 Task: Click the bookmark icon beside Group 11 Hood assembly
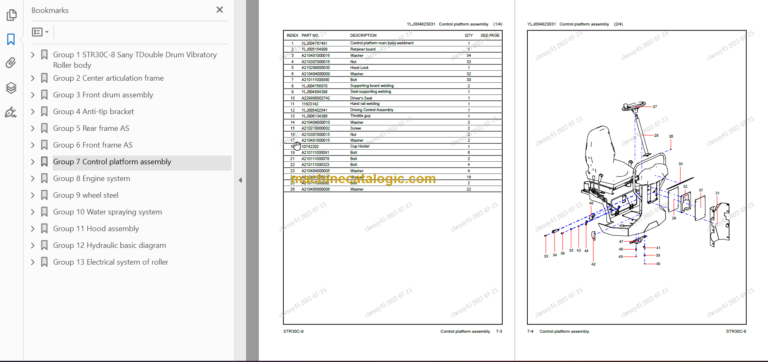point(44,228)
